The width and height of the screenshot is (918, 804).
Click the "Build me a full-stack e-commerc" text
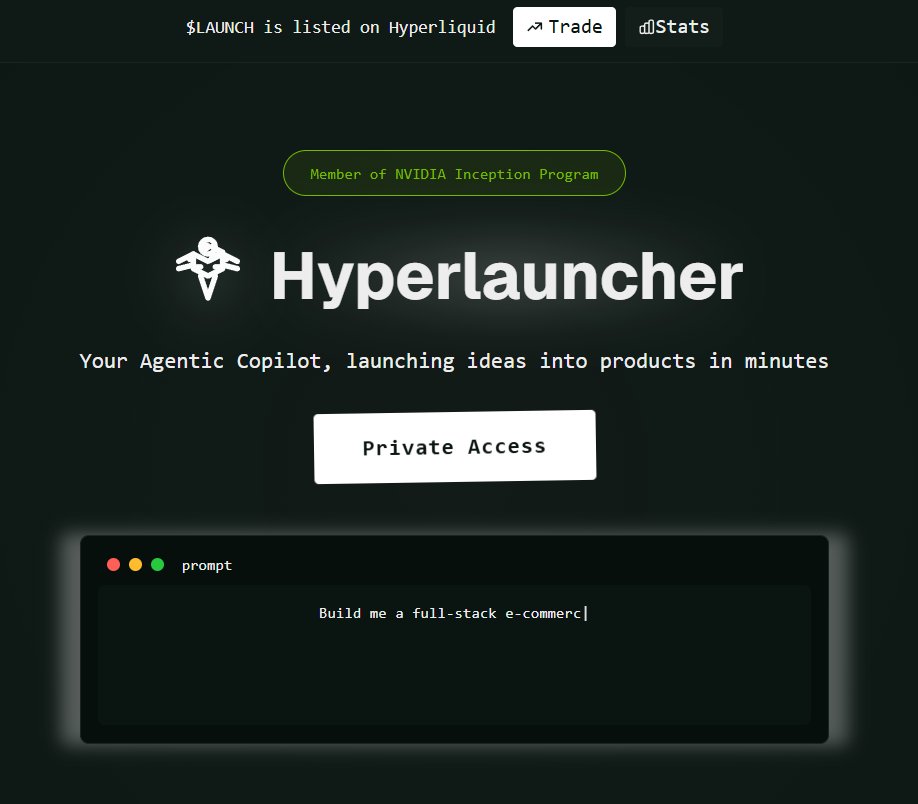[x=450, y=613]
